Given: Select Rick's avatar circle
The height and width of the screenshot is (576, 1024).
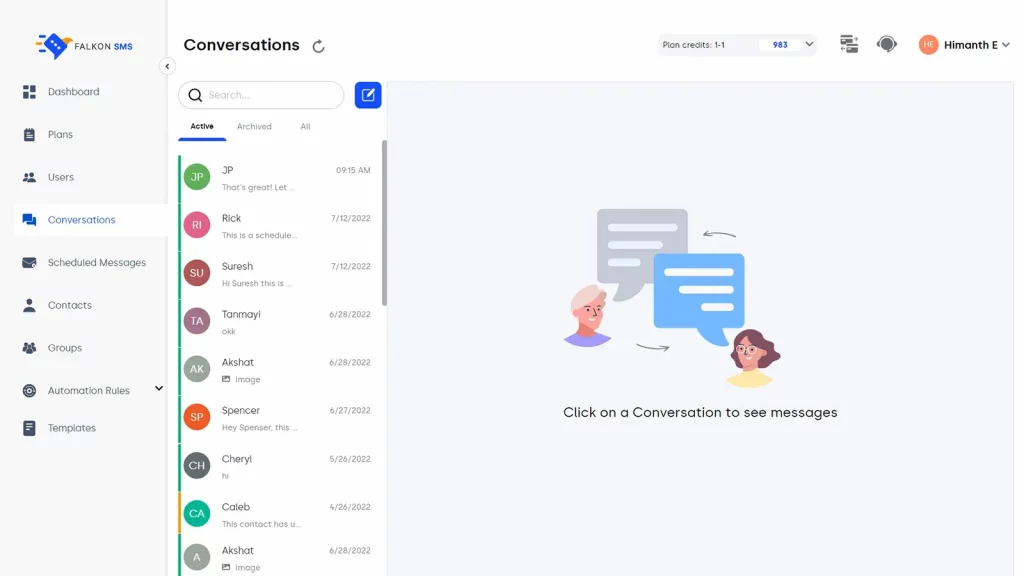Looking at the screenshot, I should [196, 224].
